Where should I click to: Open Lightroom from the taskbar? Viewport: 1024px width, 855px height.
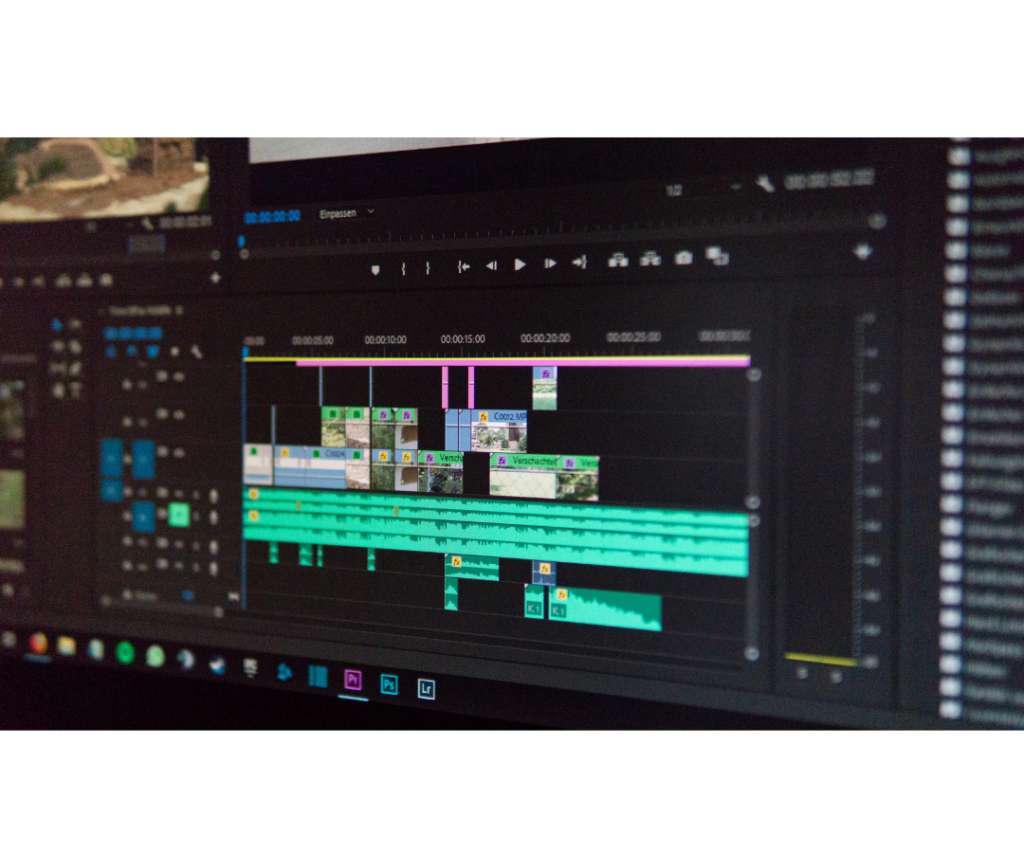pos(426,688)
